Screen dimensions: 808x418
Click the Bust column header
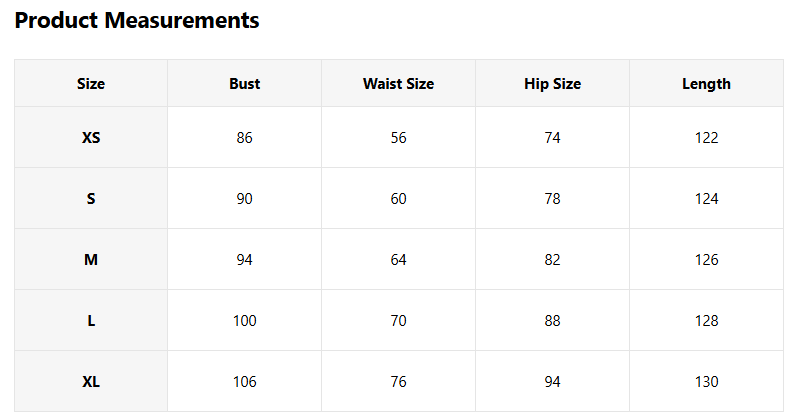click(244, 84)
